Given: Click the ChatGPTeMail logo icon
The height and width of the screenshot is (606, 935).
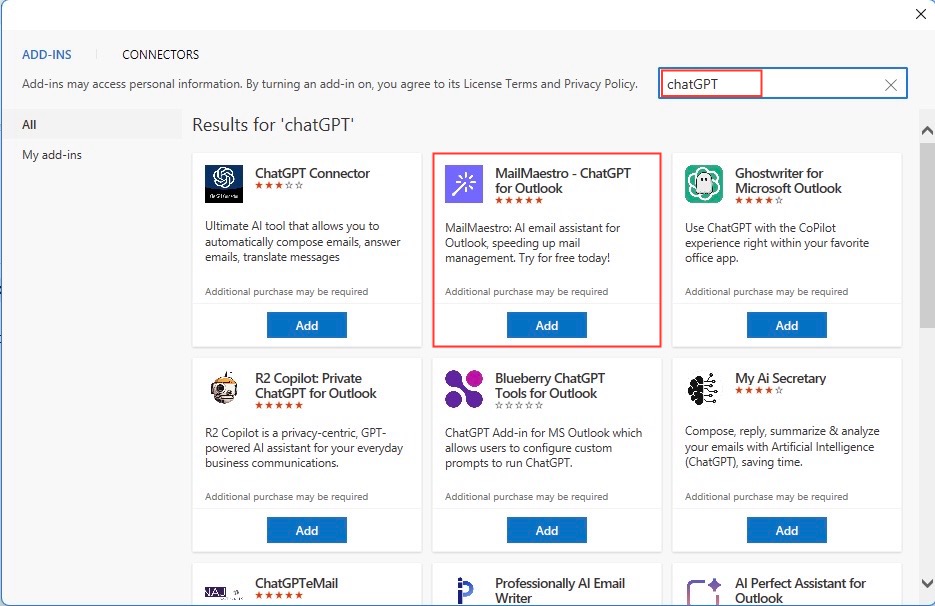Looking at the screenshot, I should (x=224, y=592).
